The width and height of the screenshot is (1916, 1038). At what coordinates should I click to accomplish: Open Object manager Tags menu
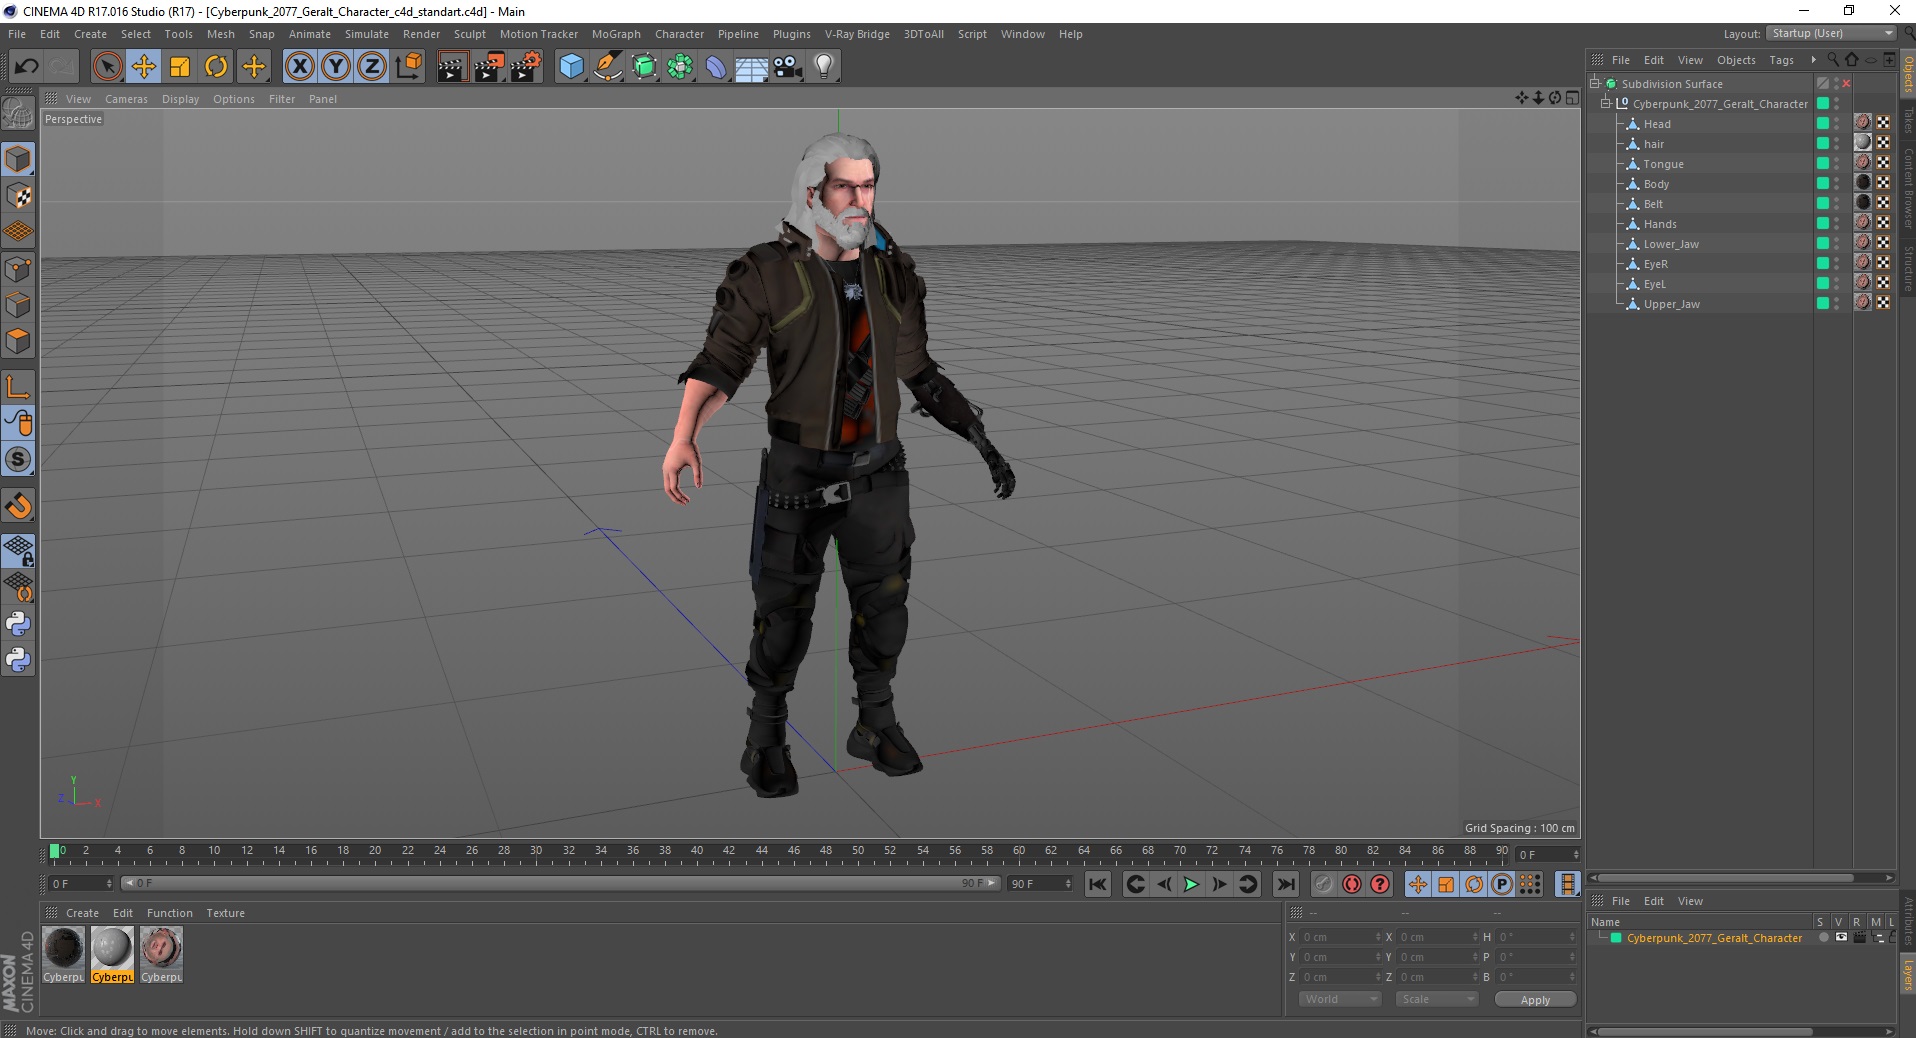coord(1781,60)
